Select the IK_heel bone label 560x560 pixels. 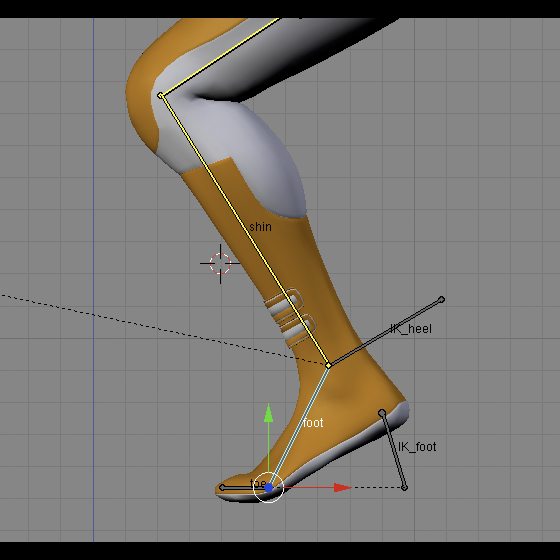point(411,329)
